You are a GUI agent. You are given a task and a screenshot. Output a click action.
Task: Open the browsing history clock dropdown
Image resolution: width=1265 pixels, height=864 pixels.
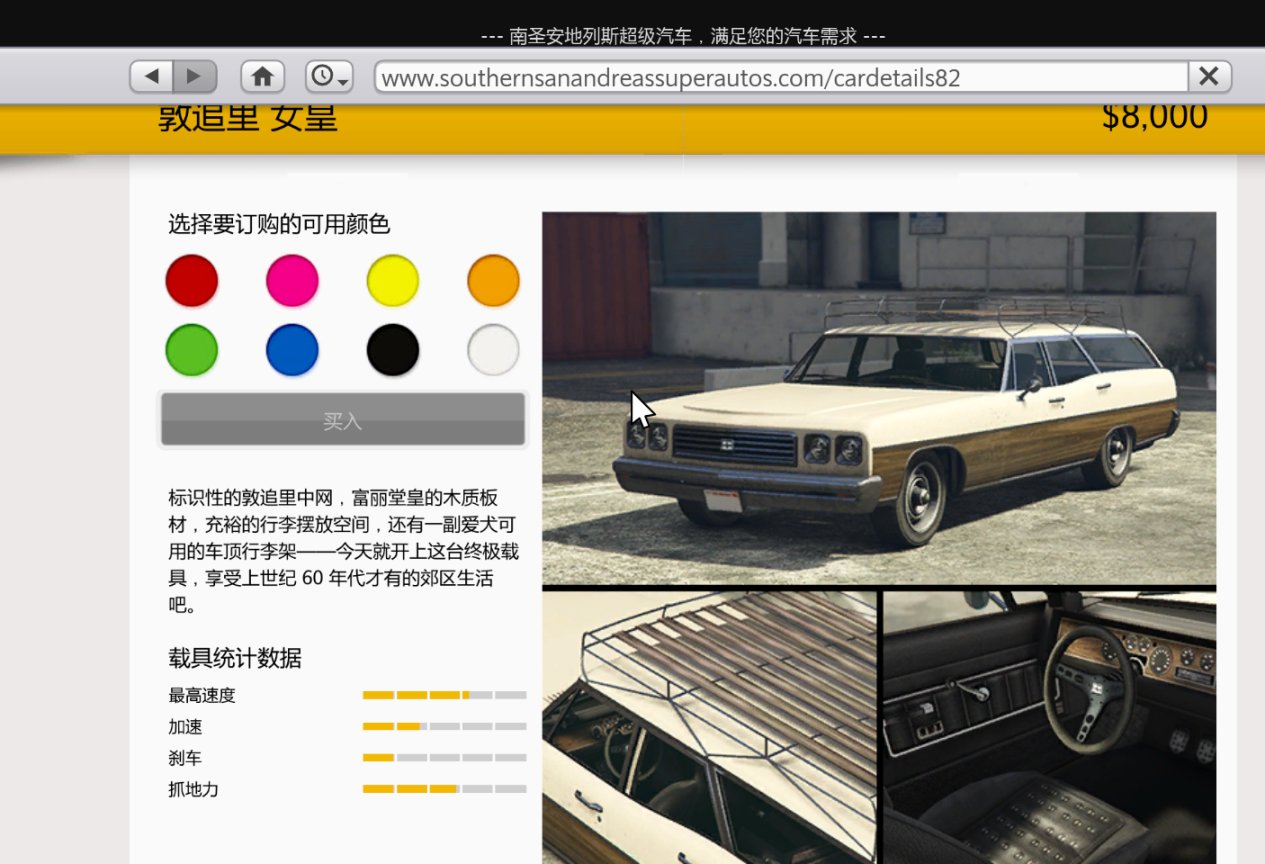tap(329, 76)
